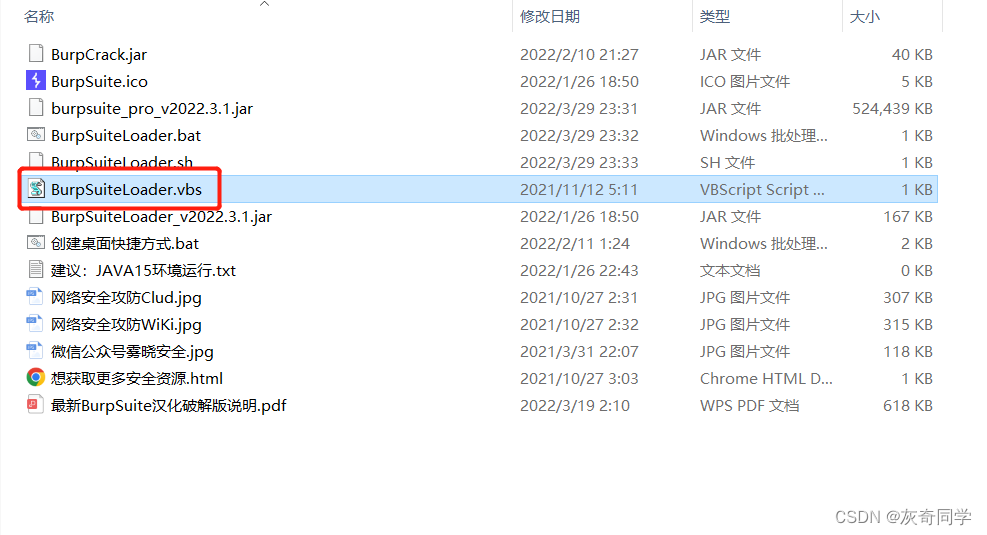987x535 pixels.
Task: Select the BurpCrack.jar file name
Action: (99, 55)
